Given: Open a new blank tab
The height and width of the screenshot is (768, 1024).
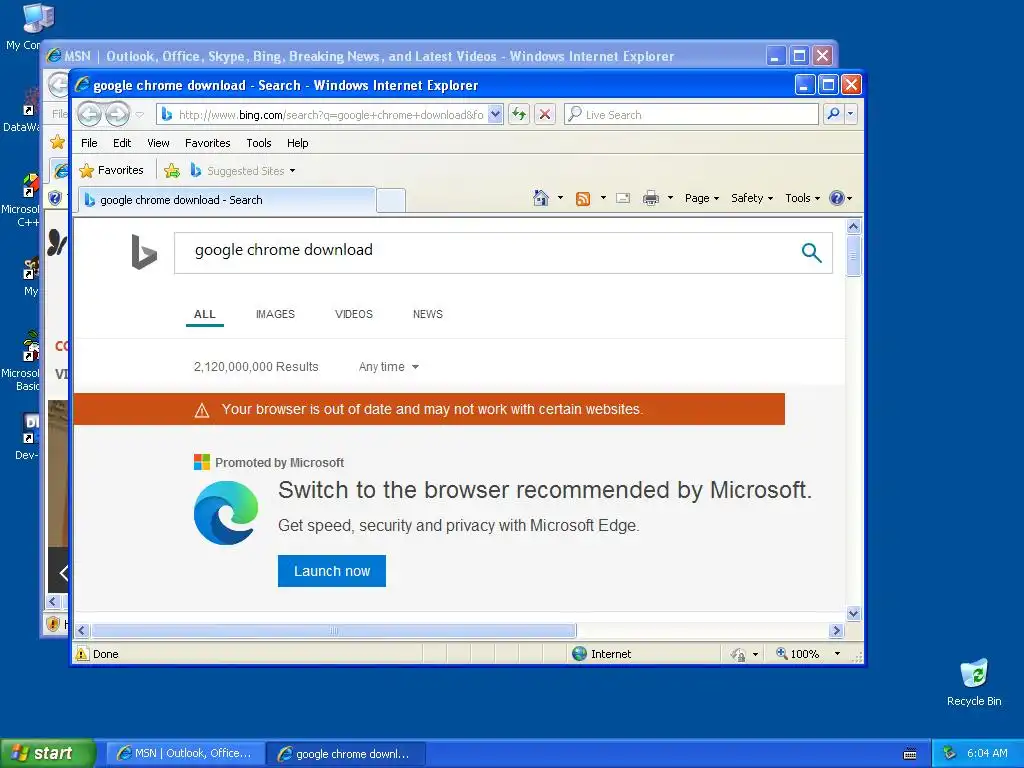Looking at the screenshot, I should tap(391, 200).
